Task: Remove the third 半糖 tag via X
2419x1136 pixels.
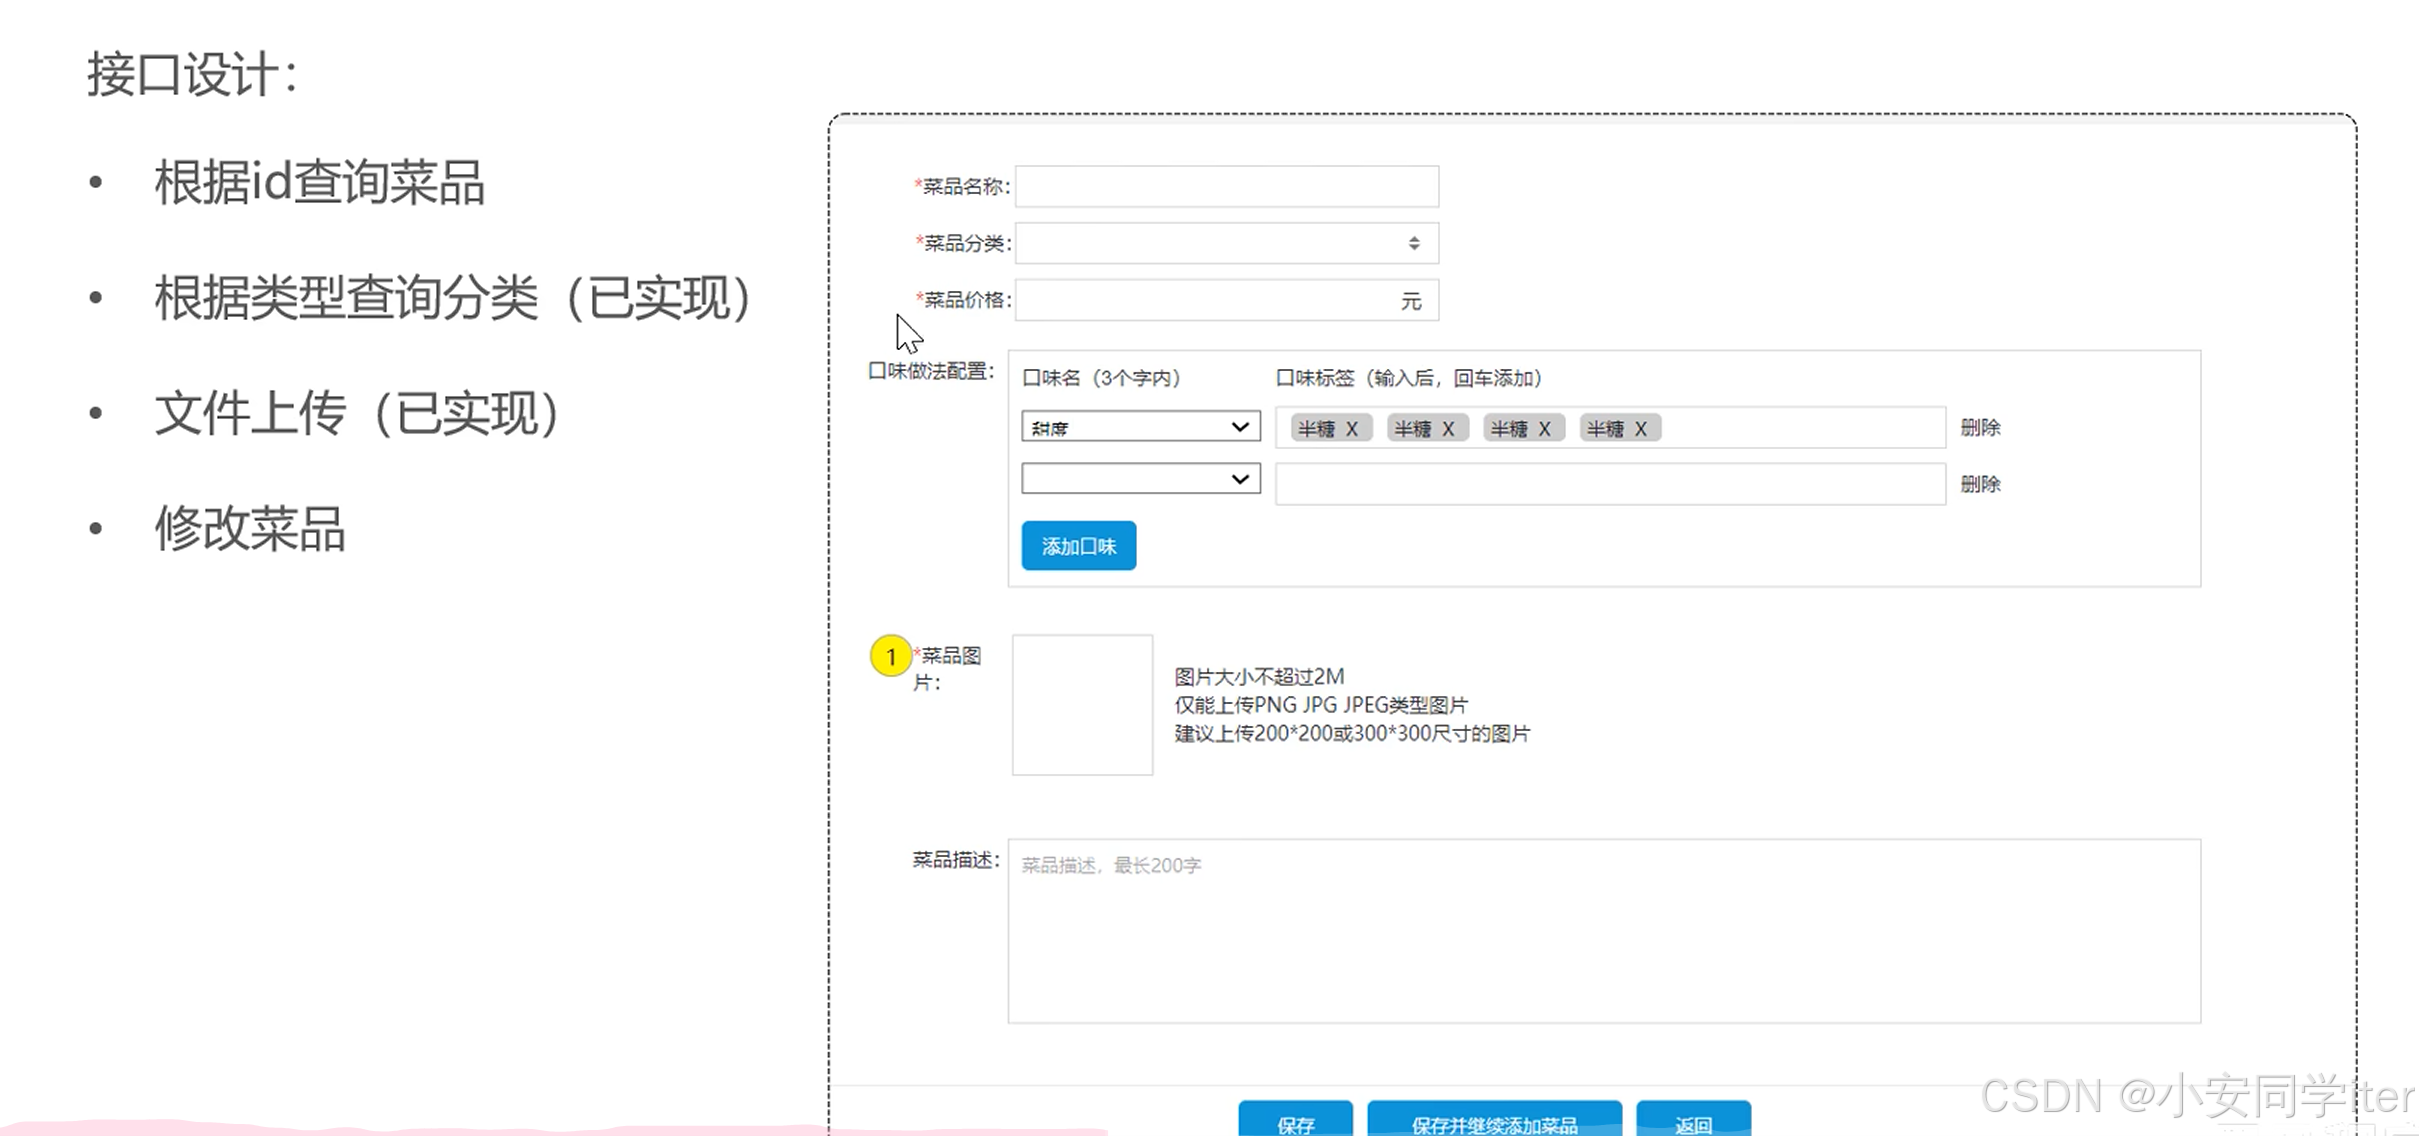Action: pos(1544,429)
